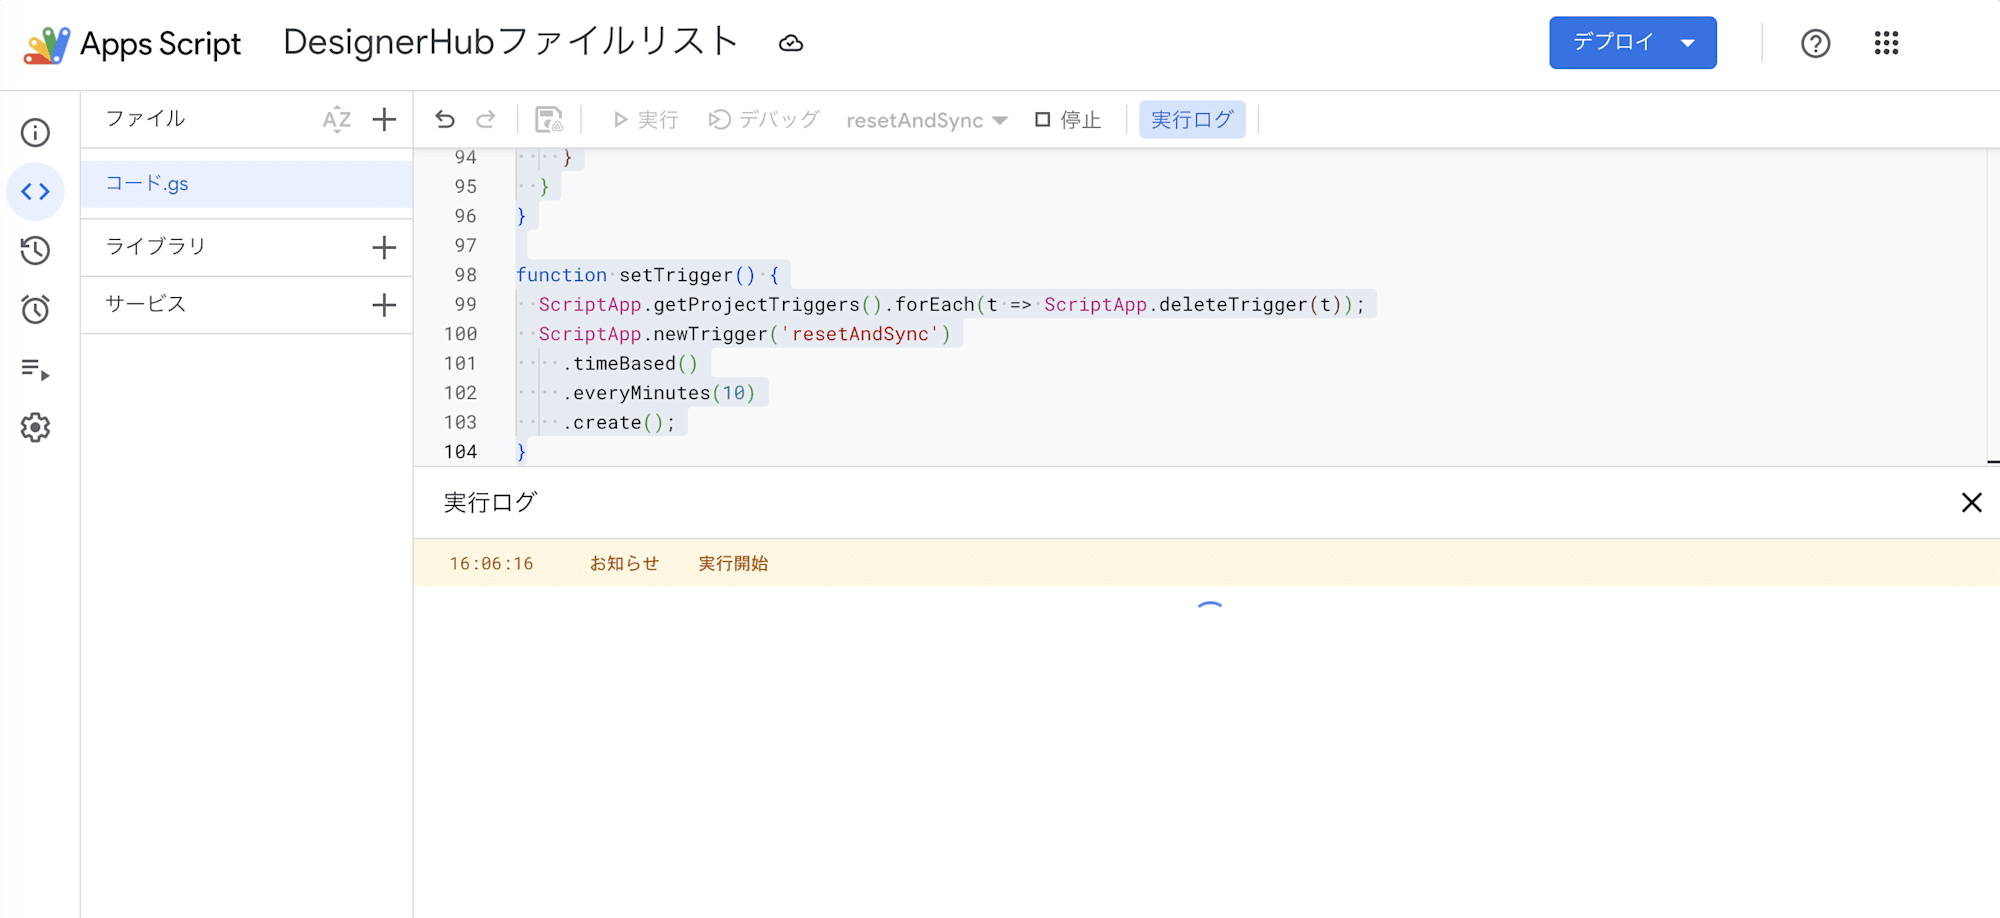The height and width of the screenshot is (918, 2000).
Task: Open the project Overview info icon
Action: pos(35,133)
